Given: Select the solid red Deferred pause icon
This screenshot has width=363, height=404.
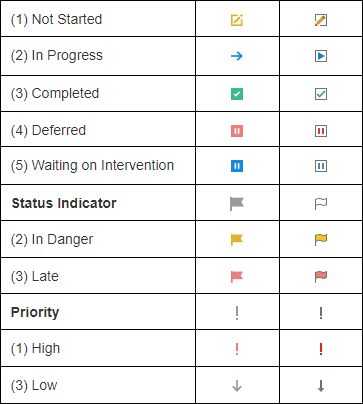Looking at the screenshot, I should coord(237,131).
